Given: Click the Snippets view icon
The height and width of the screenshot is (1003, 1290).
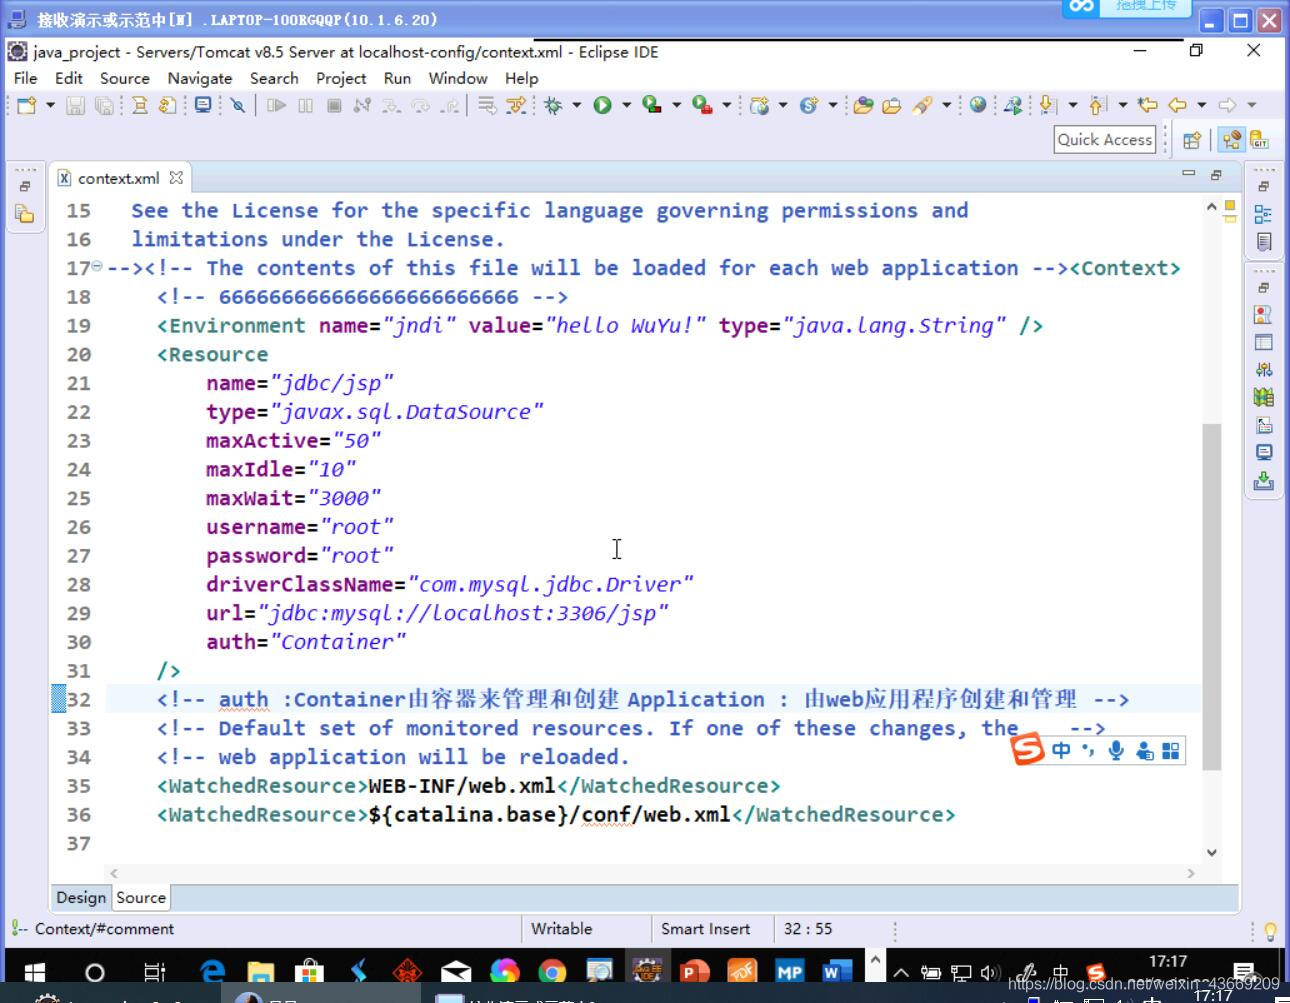Looking at the screenshot, I should pos(1263,425).
